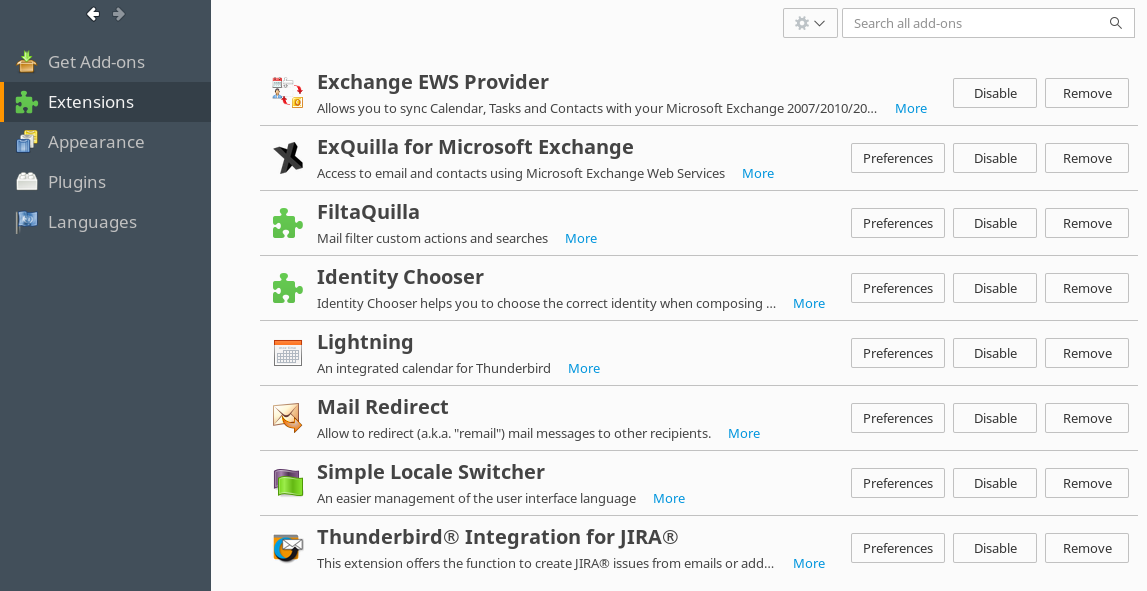This screenshot has width=1147, height=591.
Task: Click the ExQuilla black X icon
Action: (288, 158)
